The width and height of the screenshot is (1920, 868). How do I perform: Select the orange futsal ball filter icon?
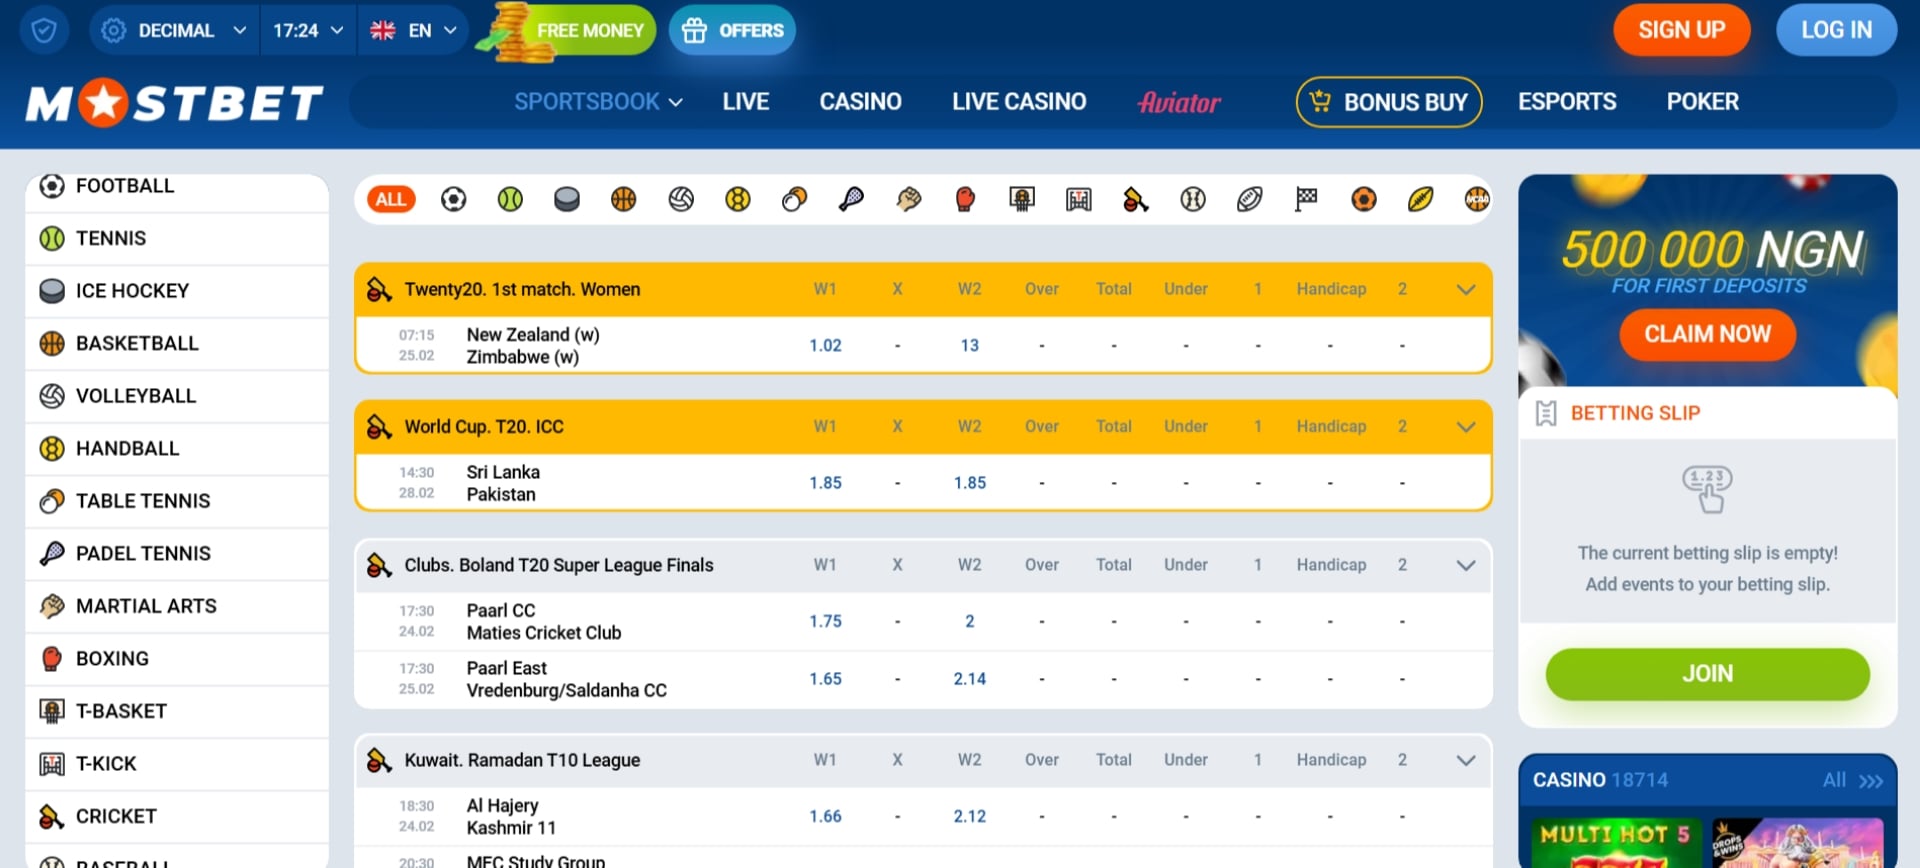[1363, 199]
